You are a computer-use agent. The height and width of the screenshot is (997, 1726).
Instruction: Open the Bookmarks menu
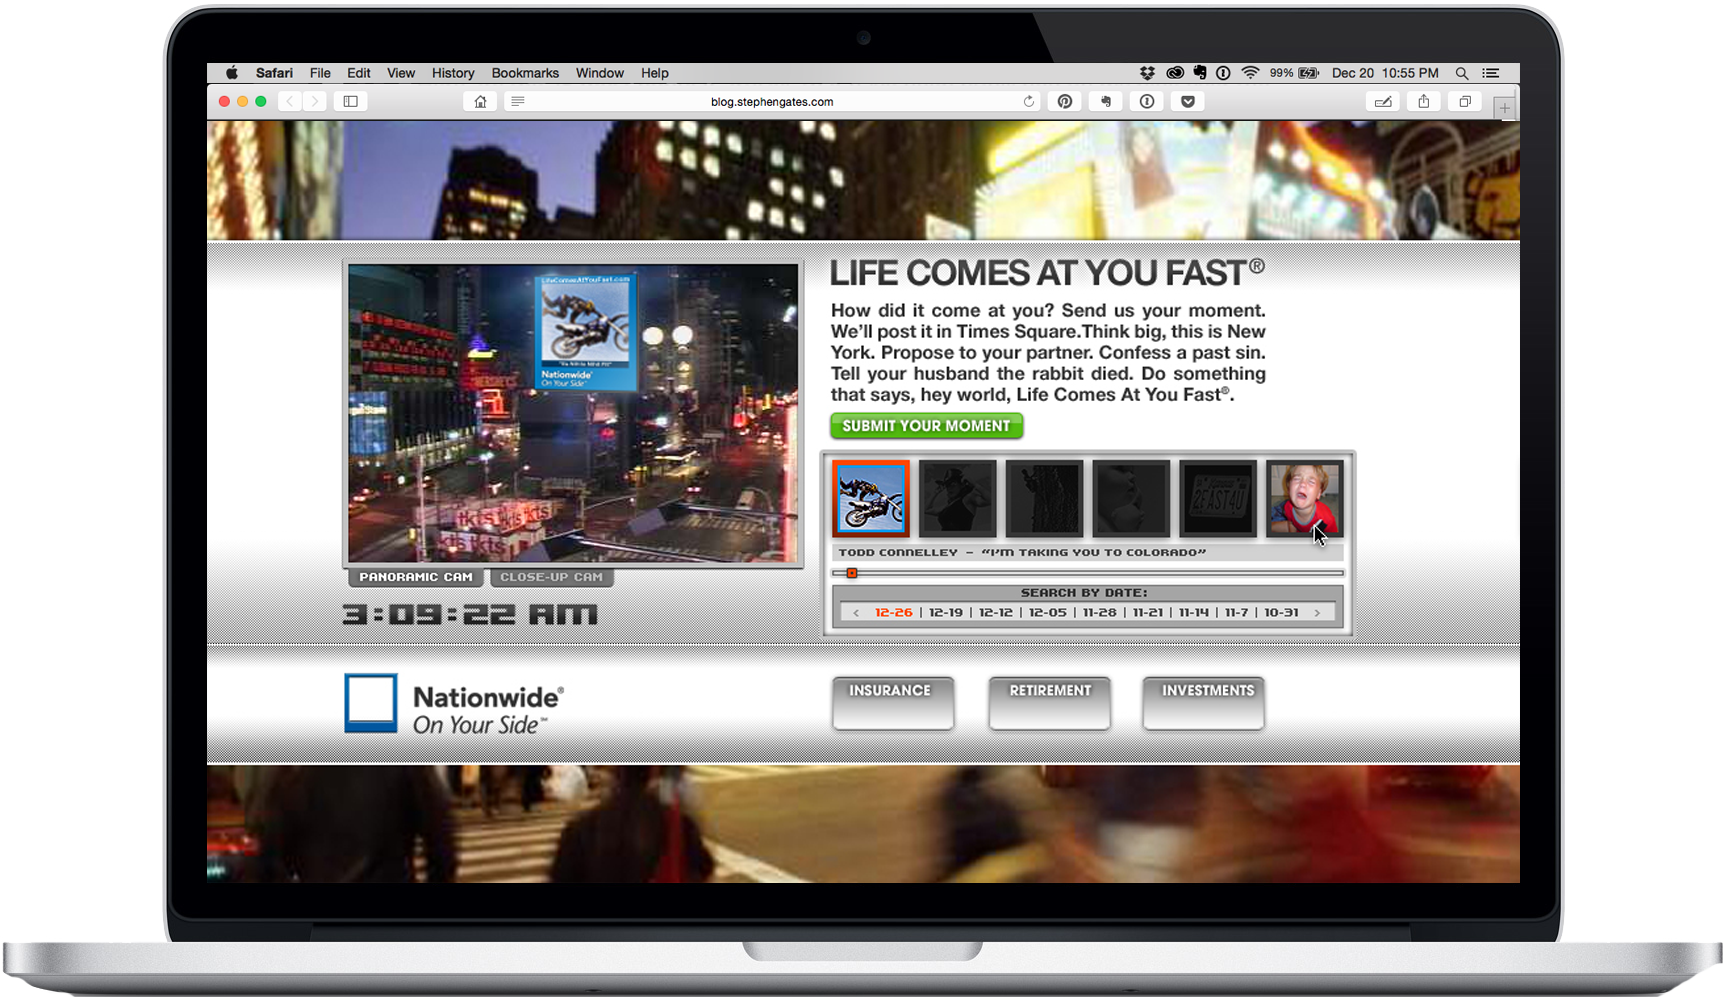[x=525, y=73]
